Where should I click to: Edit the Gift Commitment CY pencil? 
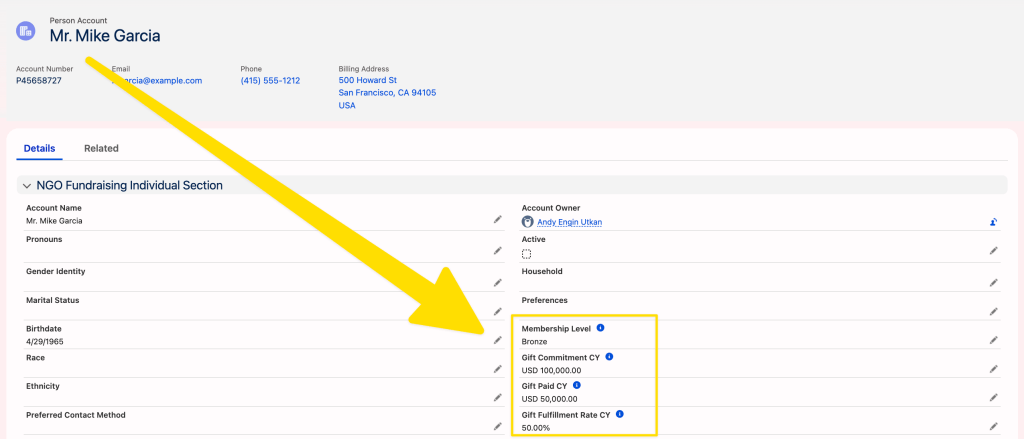tap(993, 368)
